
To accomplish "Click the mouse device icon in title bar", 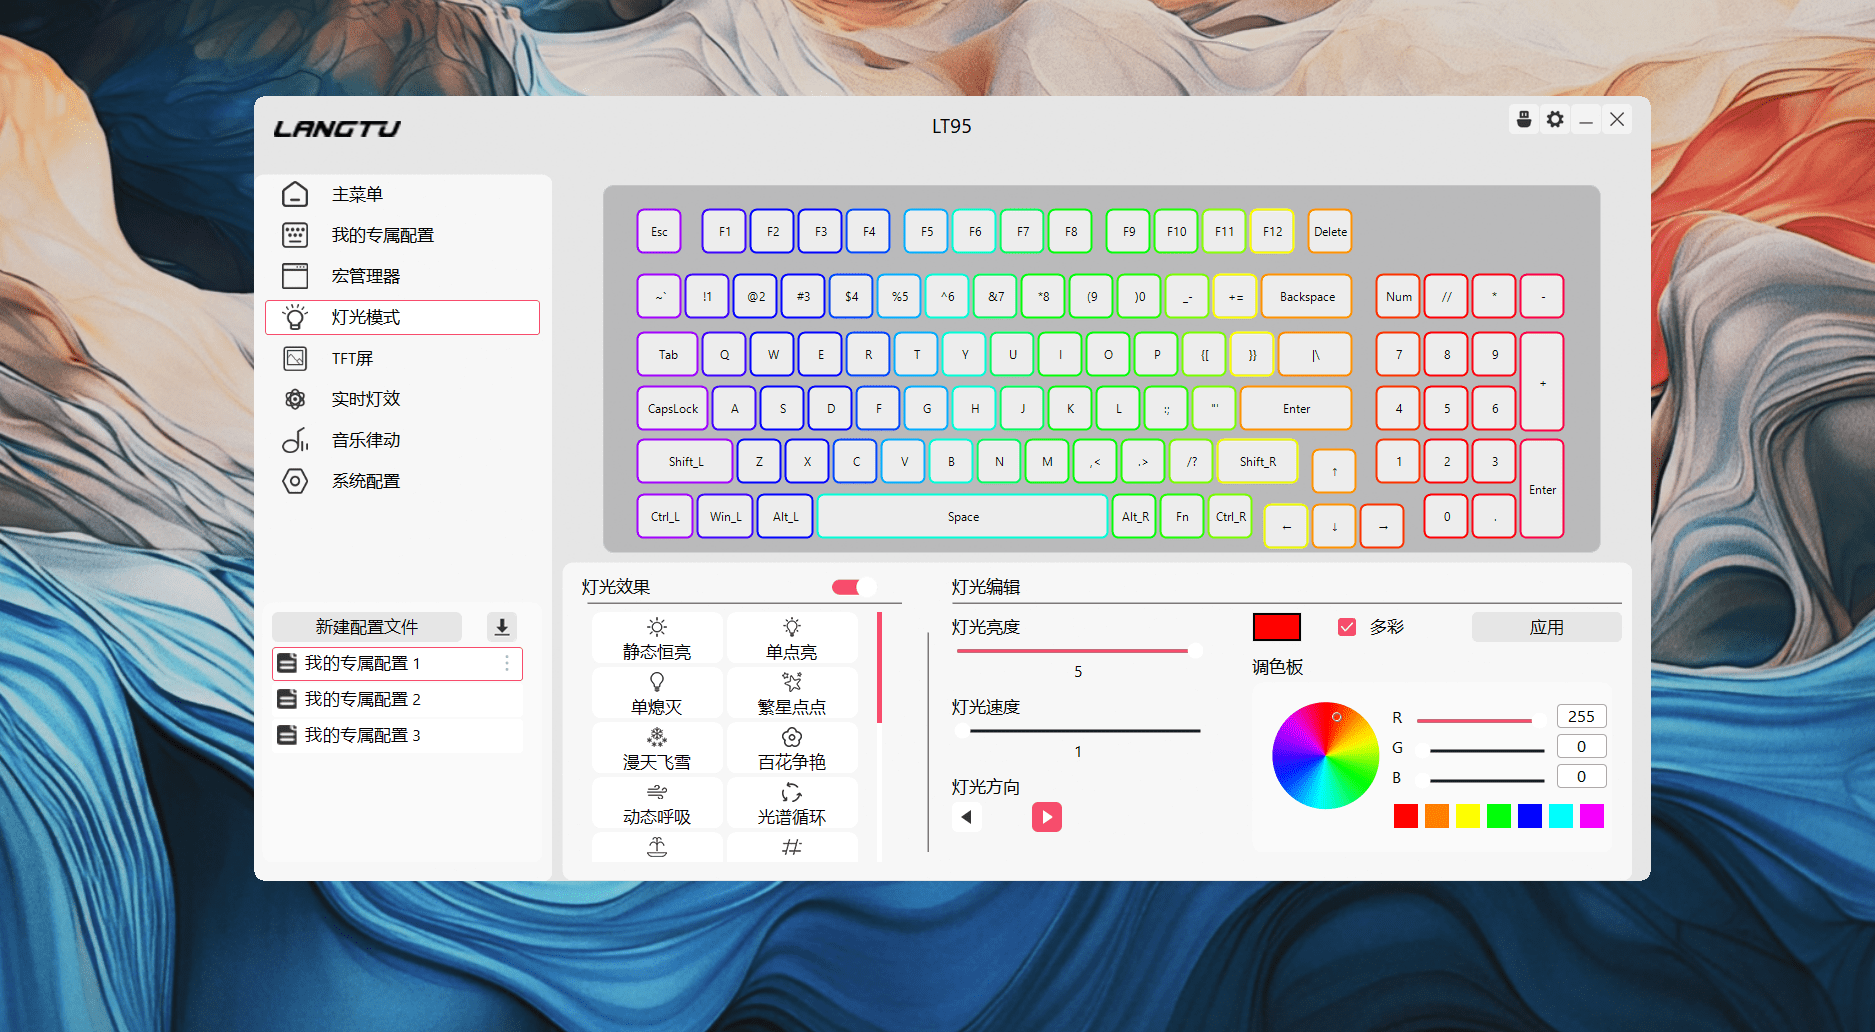I will click(x=1524, y=120).
